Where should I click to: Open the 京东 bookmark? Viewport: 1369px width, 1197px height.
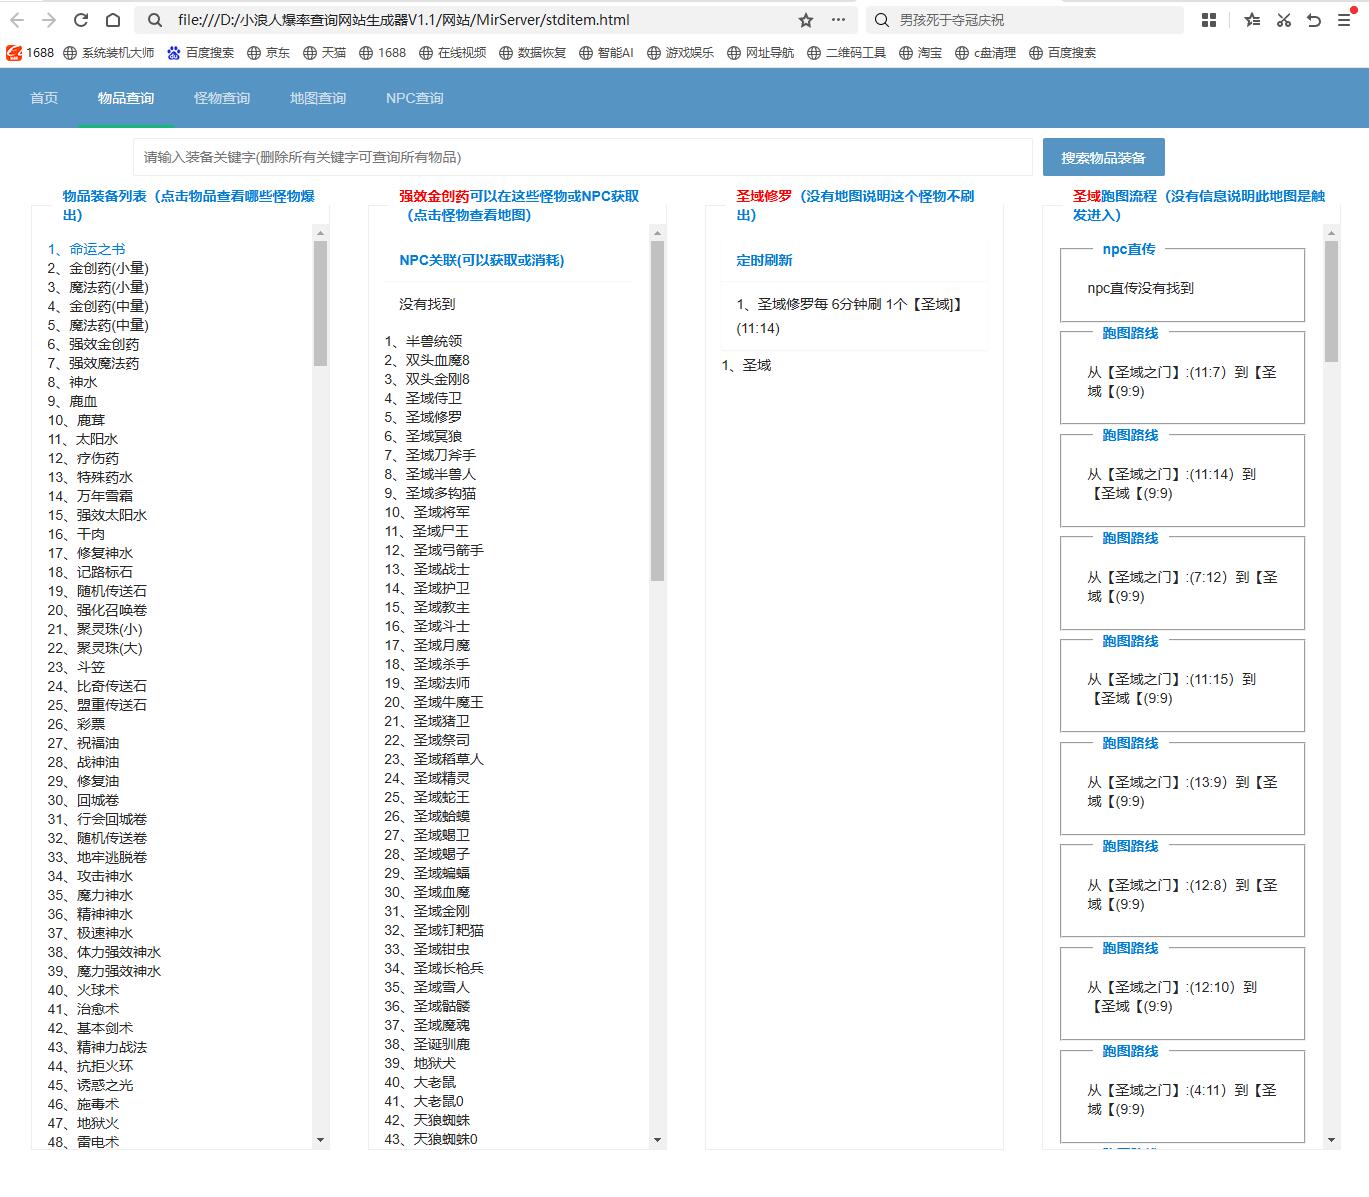268,53
